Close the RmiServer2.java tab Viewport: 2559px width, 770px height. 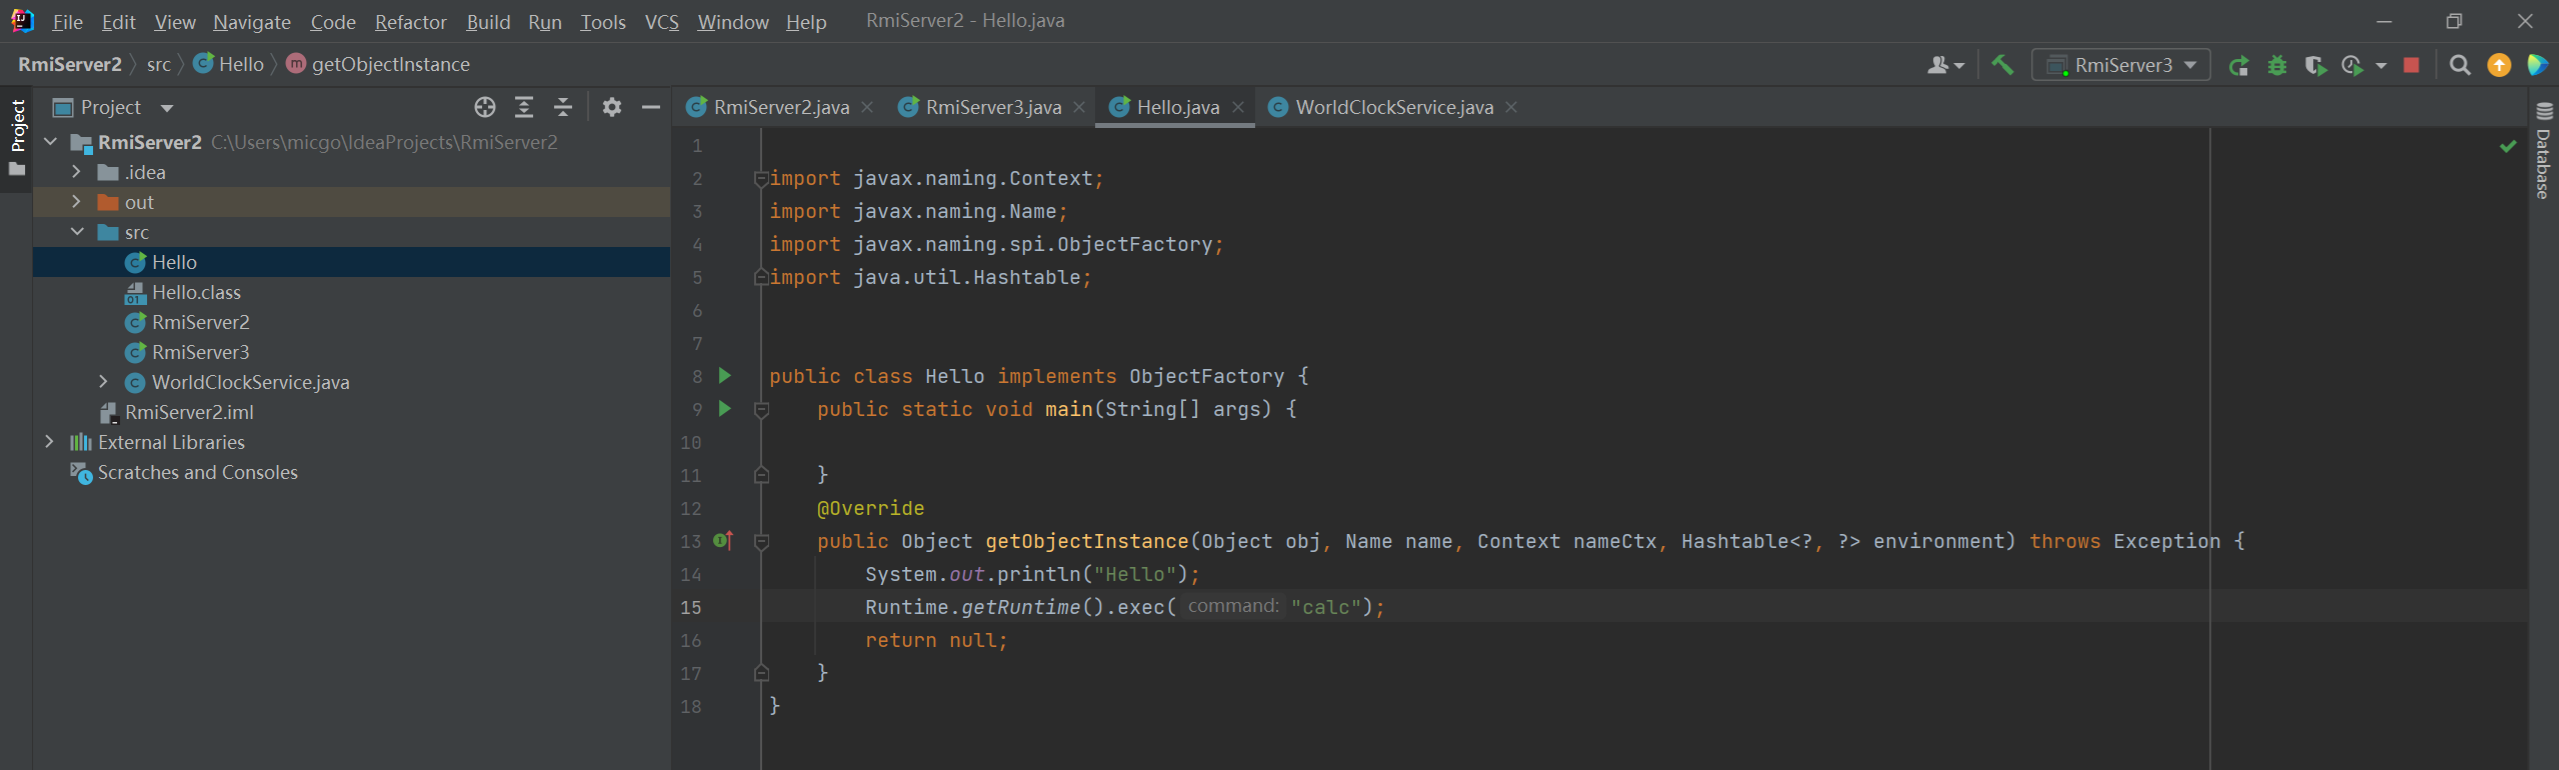click(867, 107)
